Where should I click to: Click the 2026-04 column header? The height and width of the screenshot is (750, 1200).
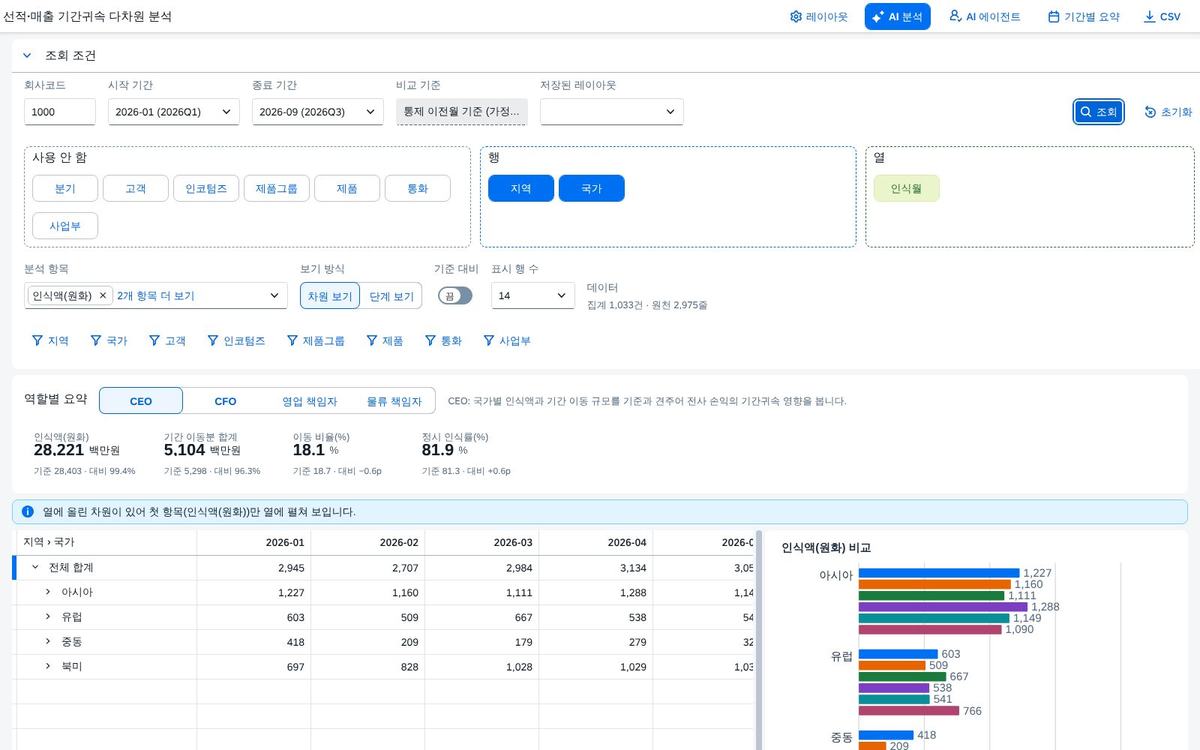(596, 543)
